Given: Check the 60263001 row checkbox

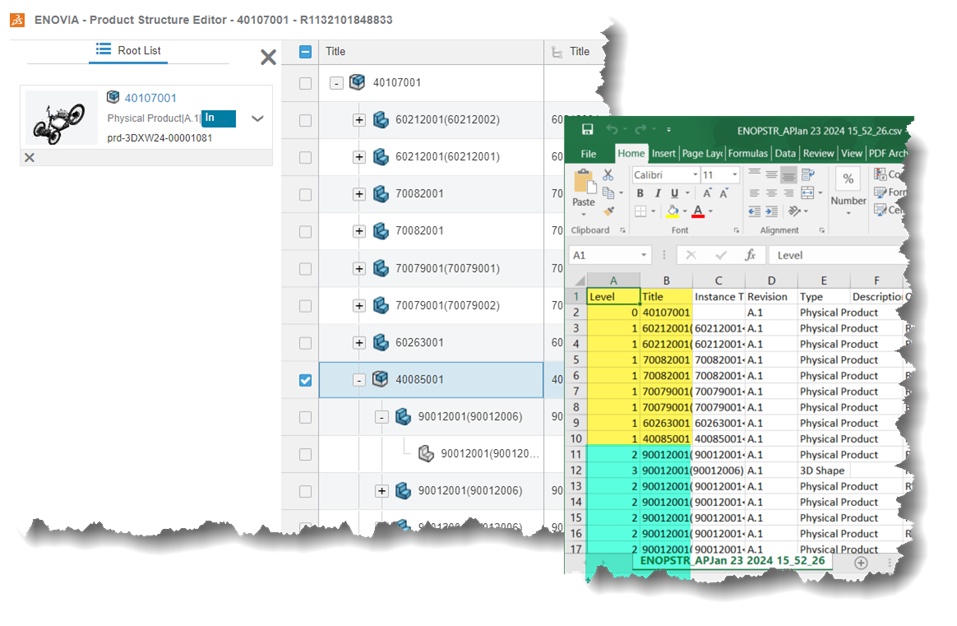Looking at the screenshot, I should [305, 343].
